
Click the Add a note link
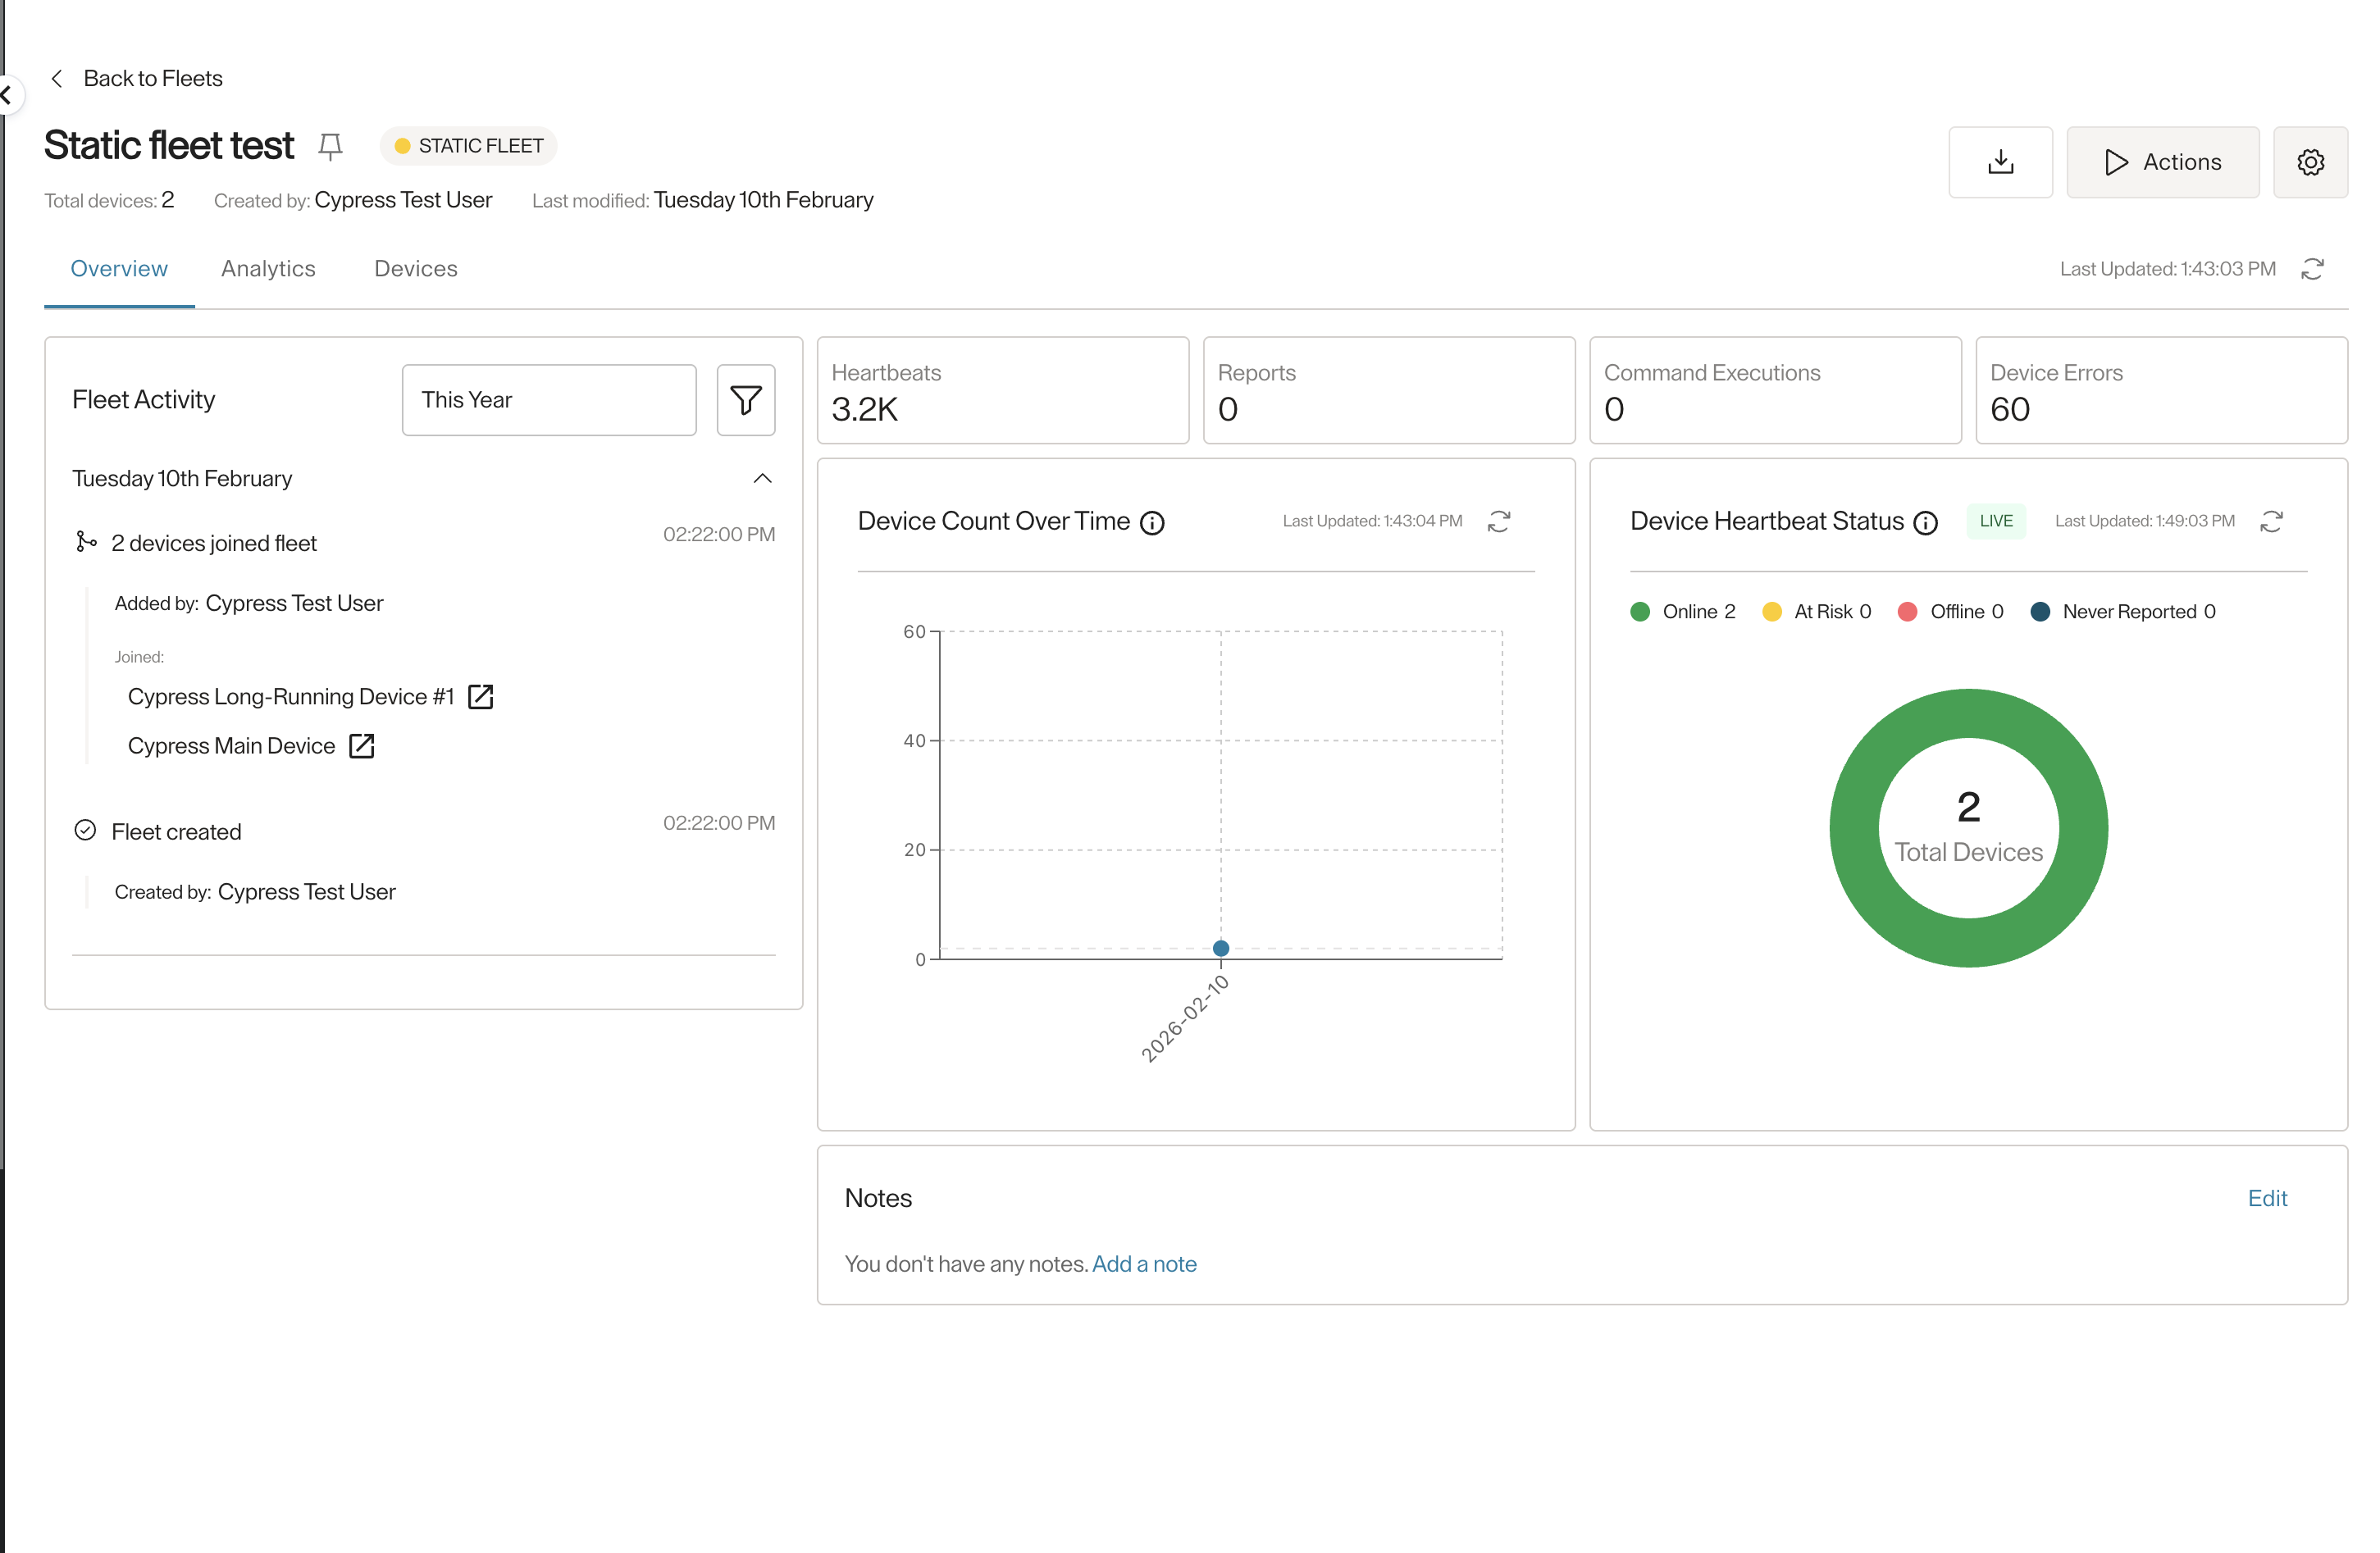[x=1144, y=1264]
